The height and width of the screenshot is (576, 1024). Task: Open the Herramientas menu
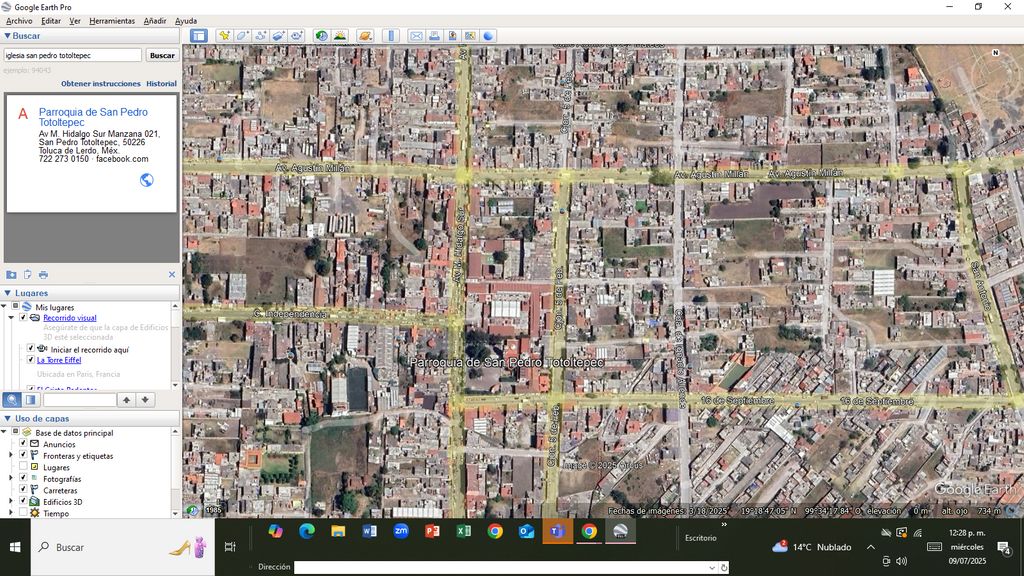tap(112, 21)
